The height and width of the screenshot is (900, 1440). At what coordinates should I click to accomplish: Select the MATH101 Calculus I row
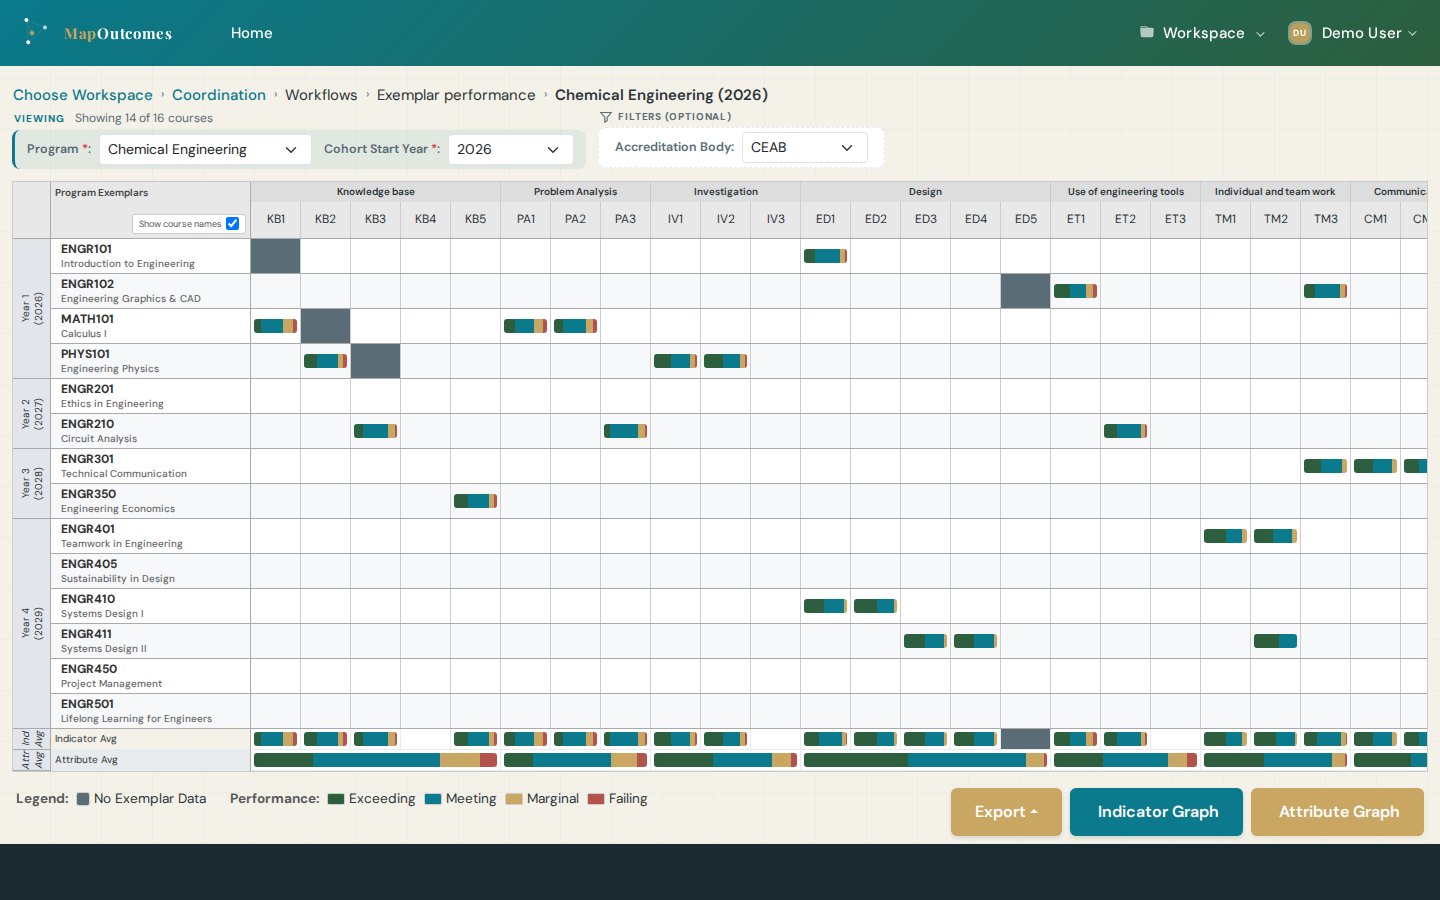tap(150, 326)
